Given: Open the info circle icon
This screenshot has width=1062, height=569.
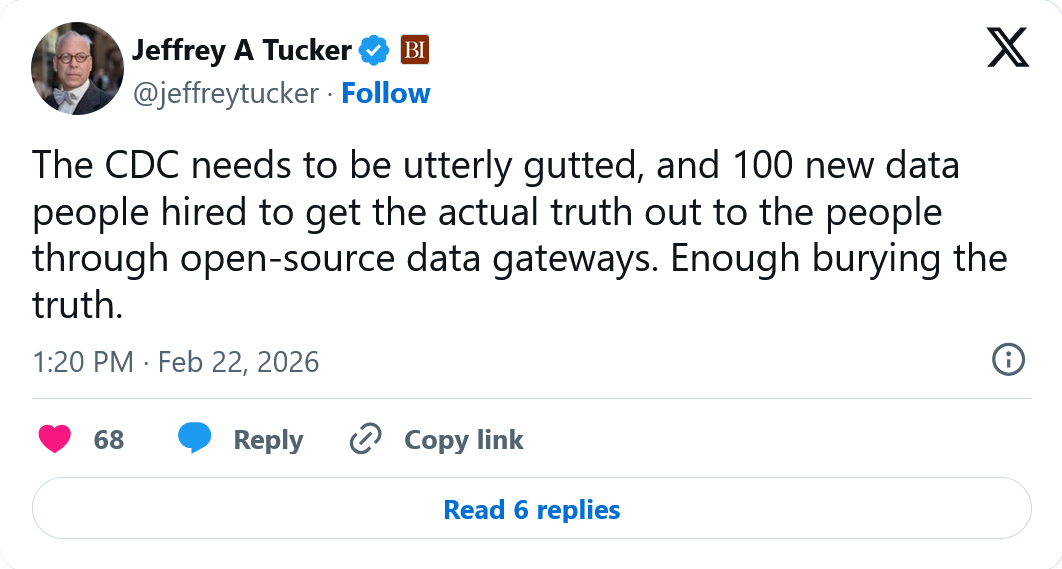Looking at the screenshot, I should point(1007,360).
